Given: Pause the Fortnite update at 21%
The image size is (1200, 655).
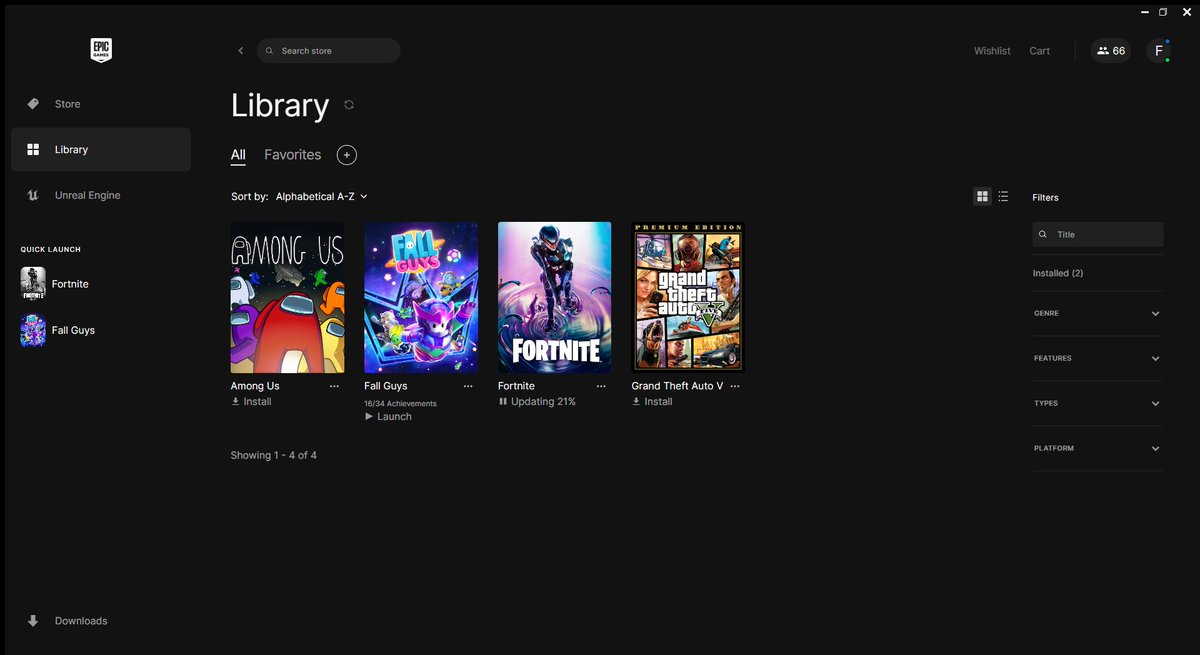Looking at the screenshot, I should (x=537, y=402).
